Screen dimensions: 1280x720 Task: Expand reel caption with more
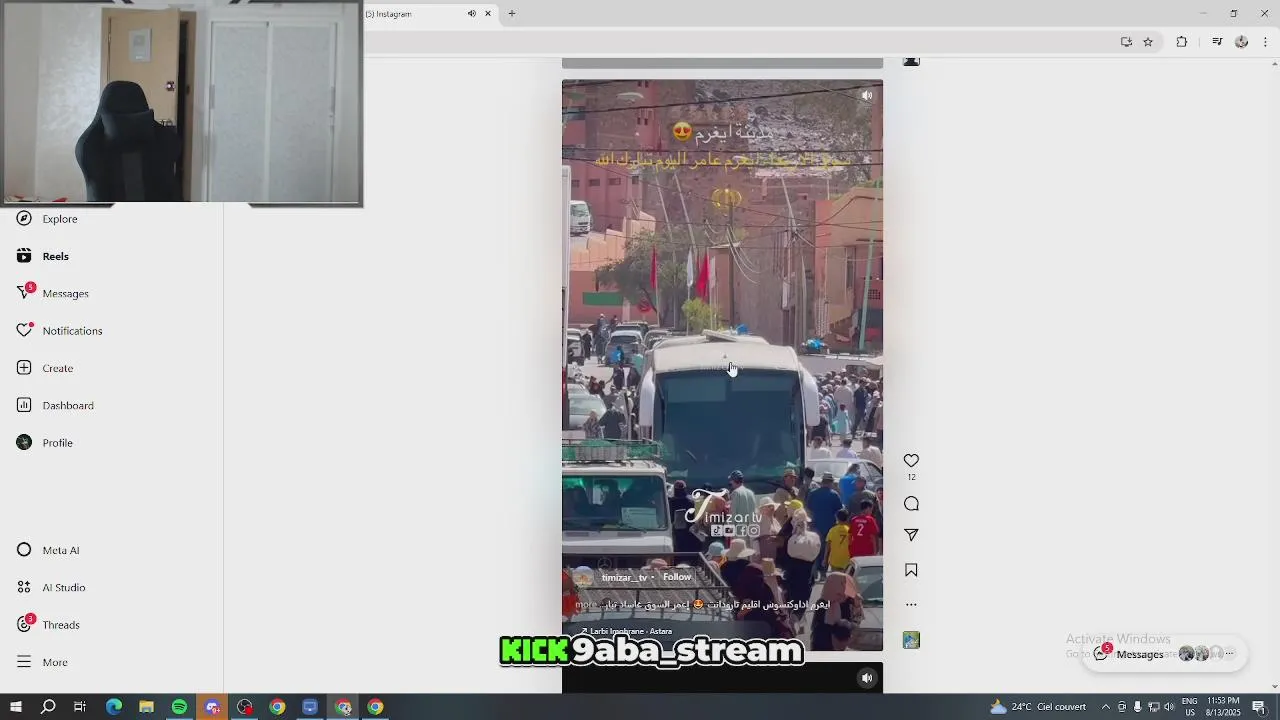(x=586, y=605)
